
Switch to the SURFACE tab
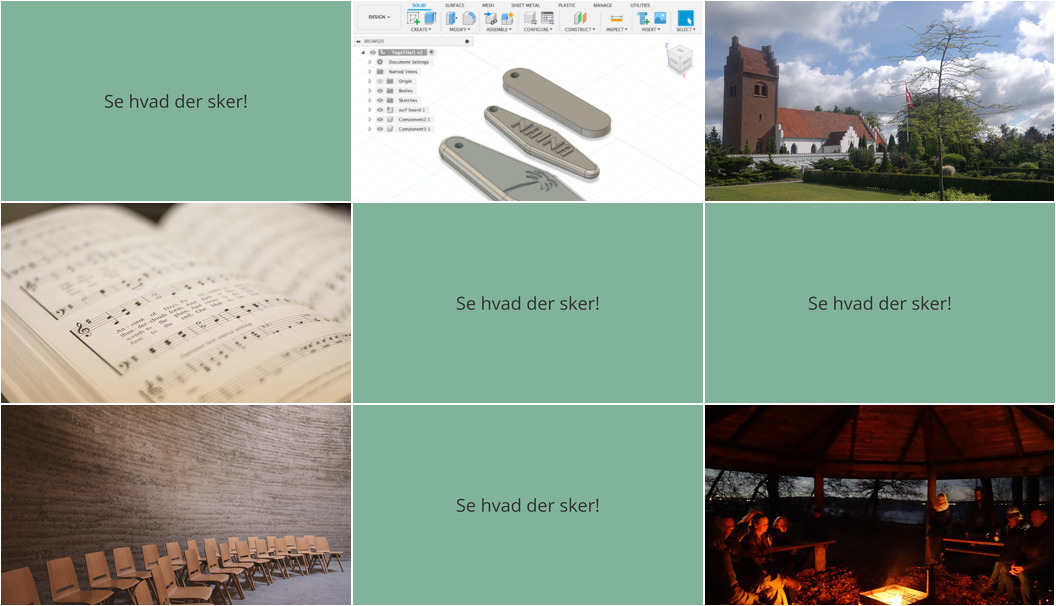tap(455, 5)
